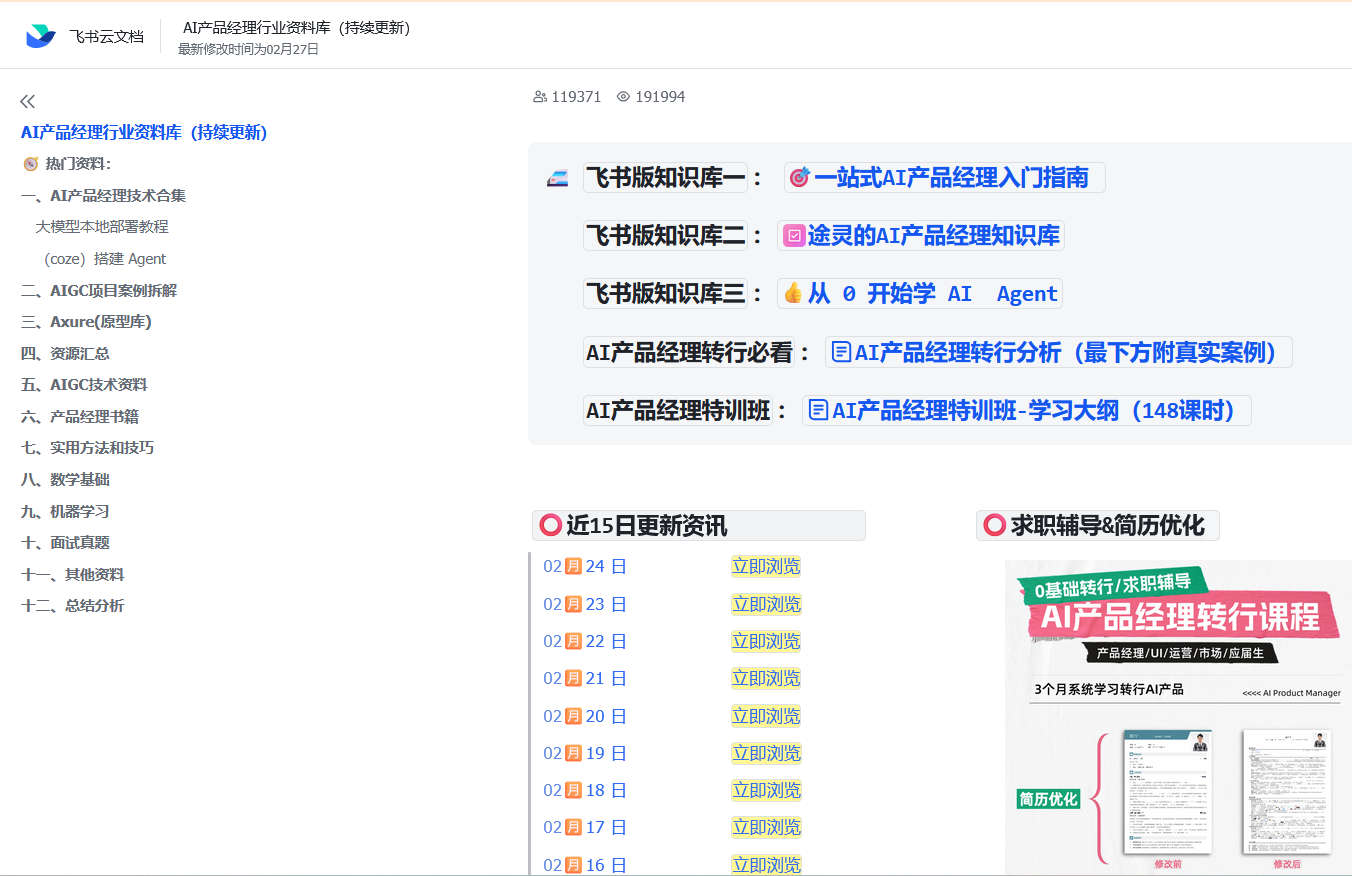
Task: Go to 热门资料 section in outline
Action: pos(78,164)
